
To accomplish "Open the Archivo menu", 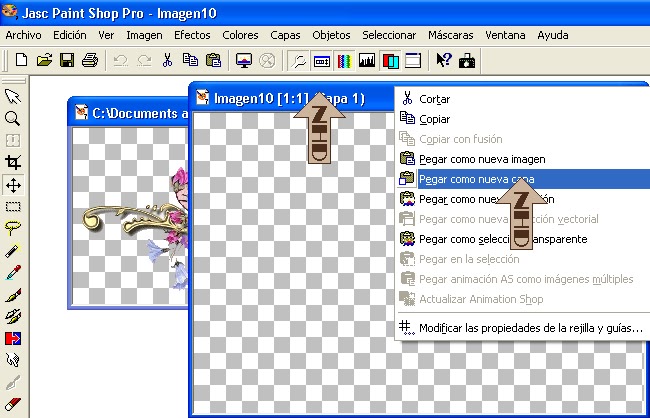I will pyautogui.click(x=24, y=35).
